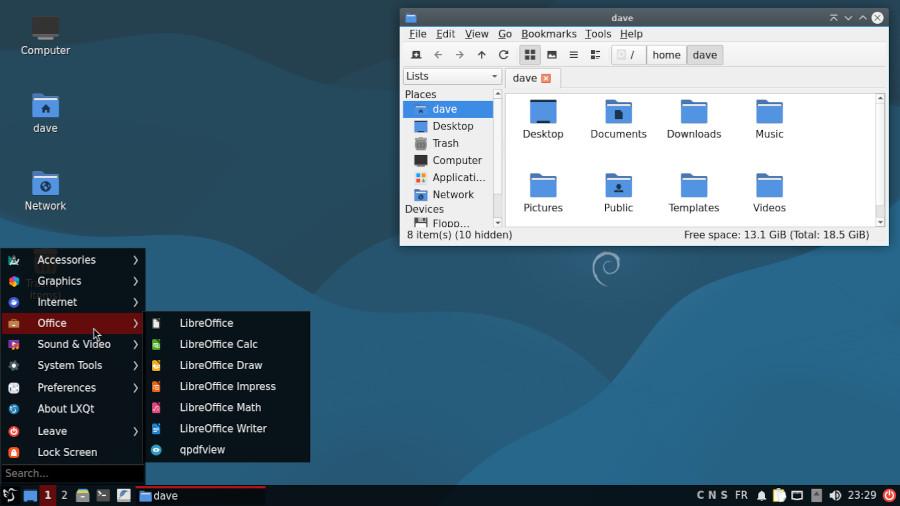This screenshot has width=900, height=506.
Task: Select dave in Places sidebar
Action: tap(448, 109)
